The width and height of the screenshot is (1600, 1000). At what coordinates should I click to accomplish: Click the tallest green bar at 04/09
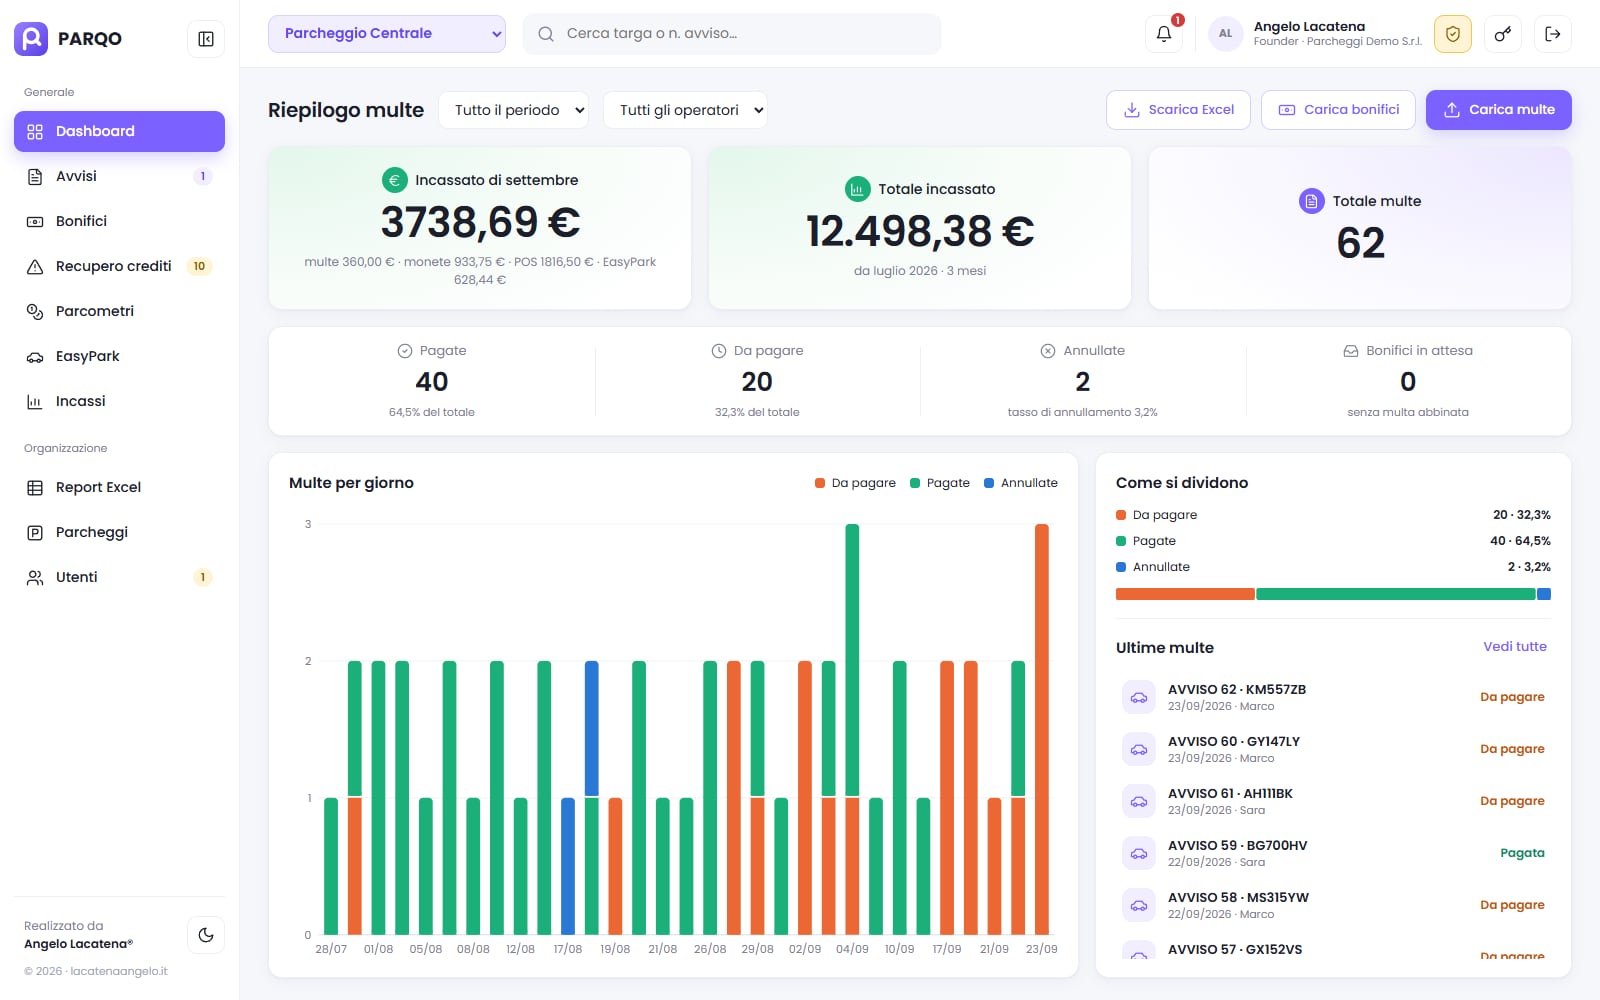coord(852,660)
